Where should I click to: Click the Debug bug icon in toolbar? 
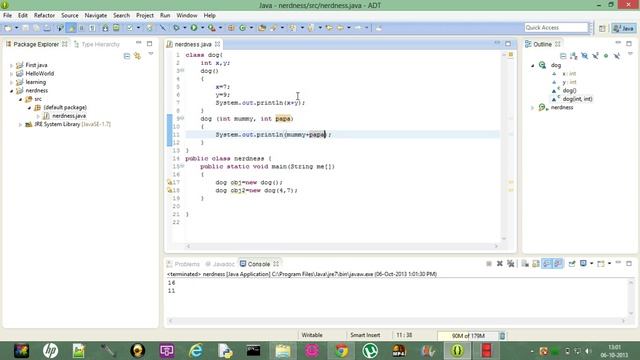(x=176, y=28)
